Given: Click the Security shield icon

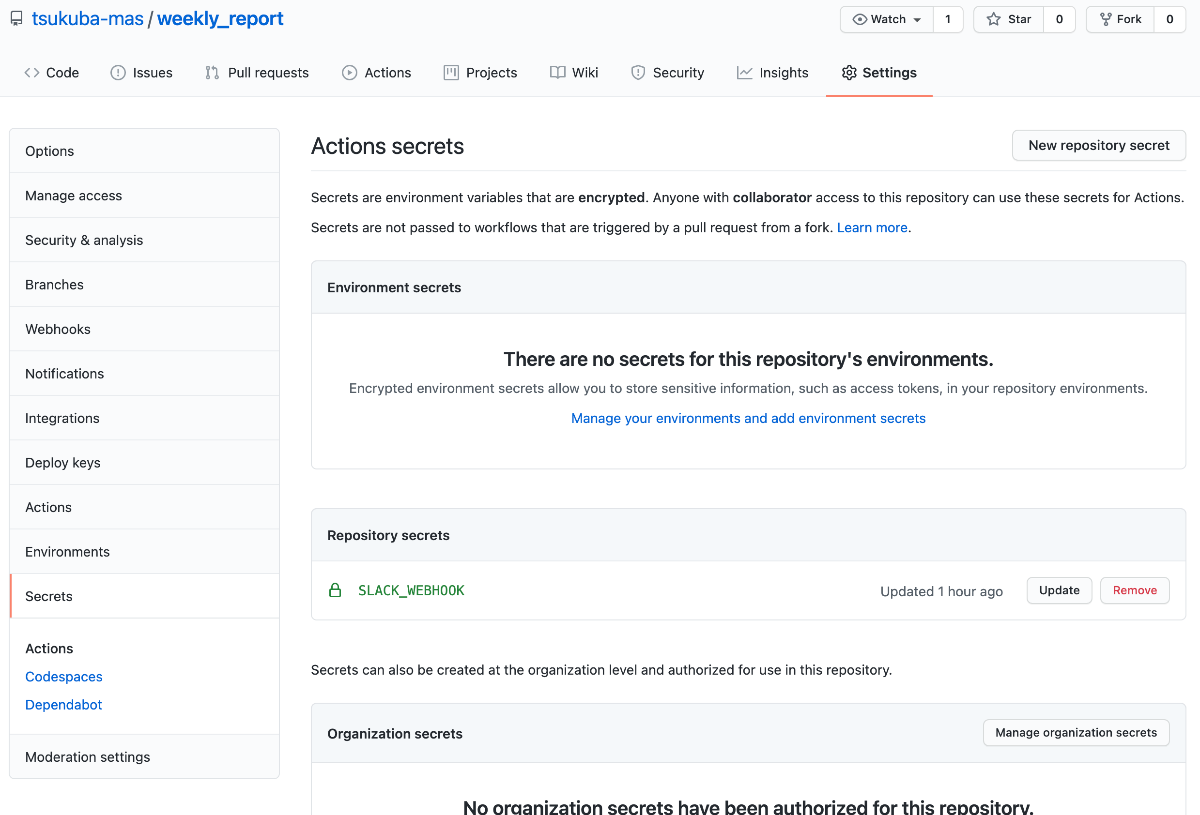Looking at the screenshot, I should point(638,73).
